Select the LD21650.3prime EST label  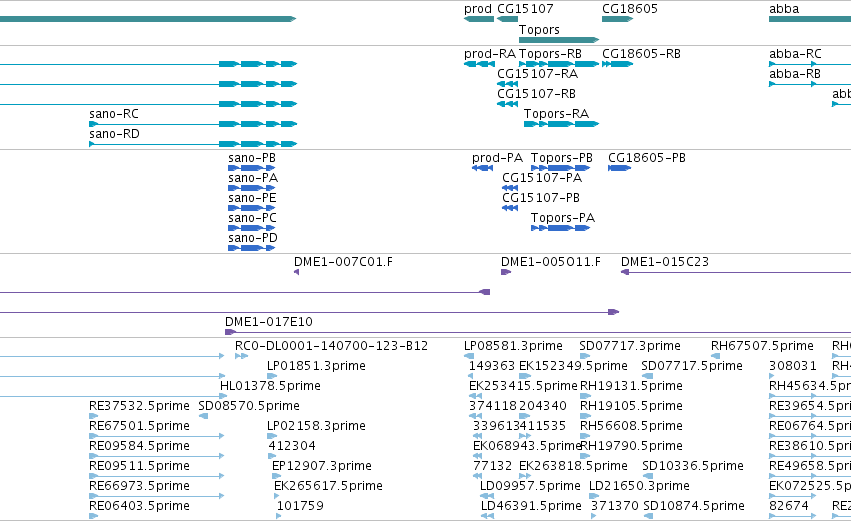639,487
